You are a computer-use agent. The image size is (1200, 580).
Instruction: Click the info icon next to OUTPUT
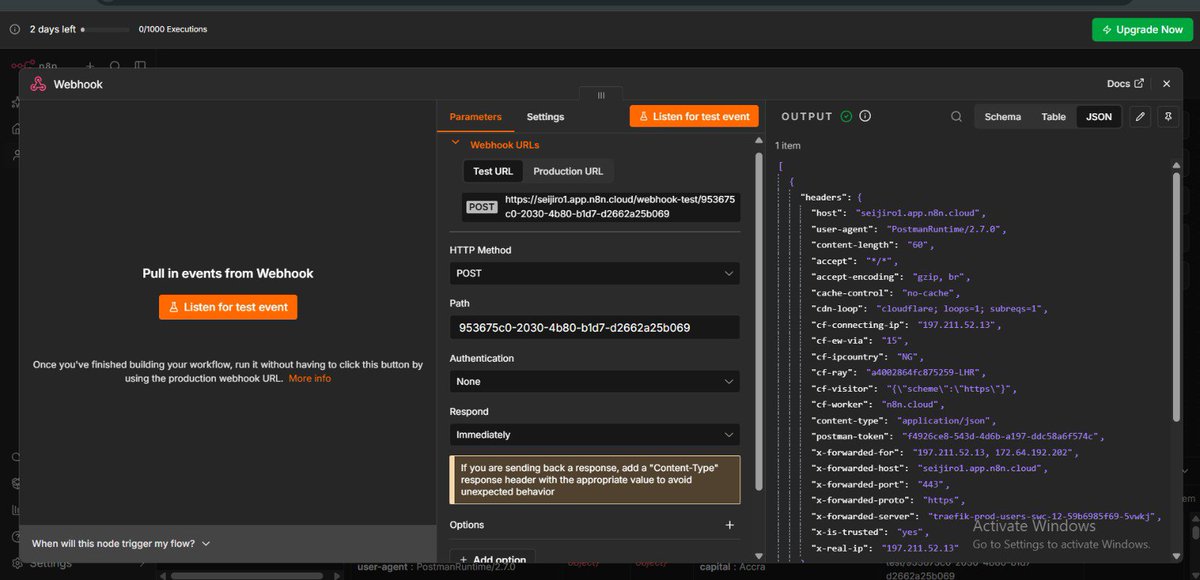[865, 116]
